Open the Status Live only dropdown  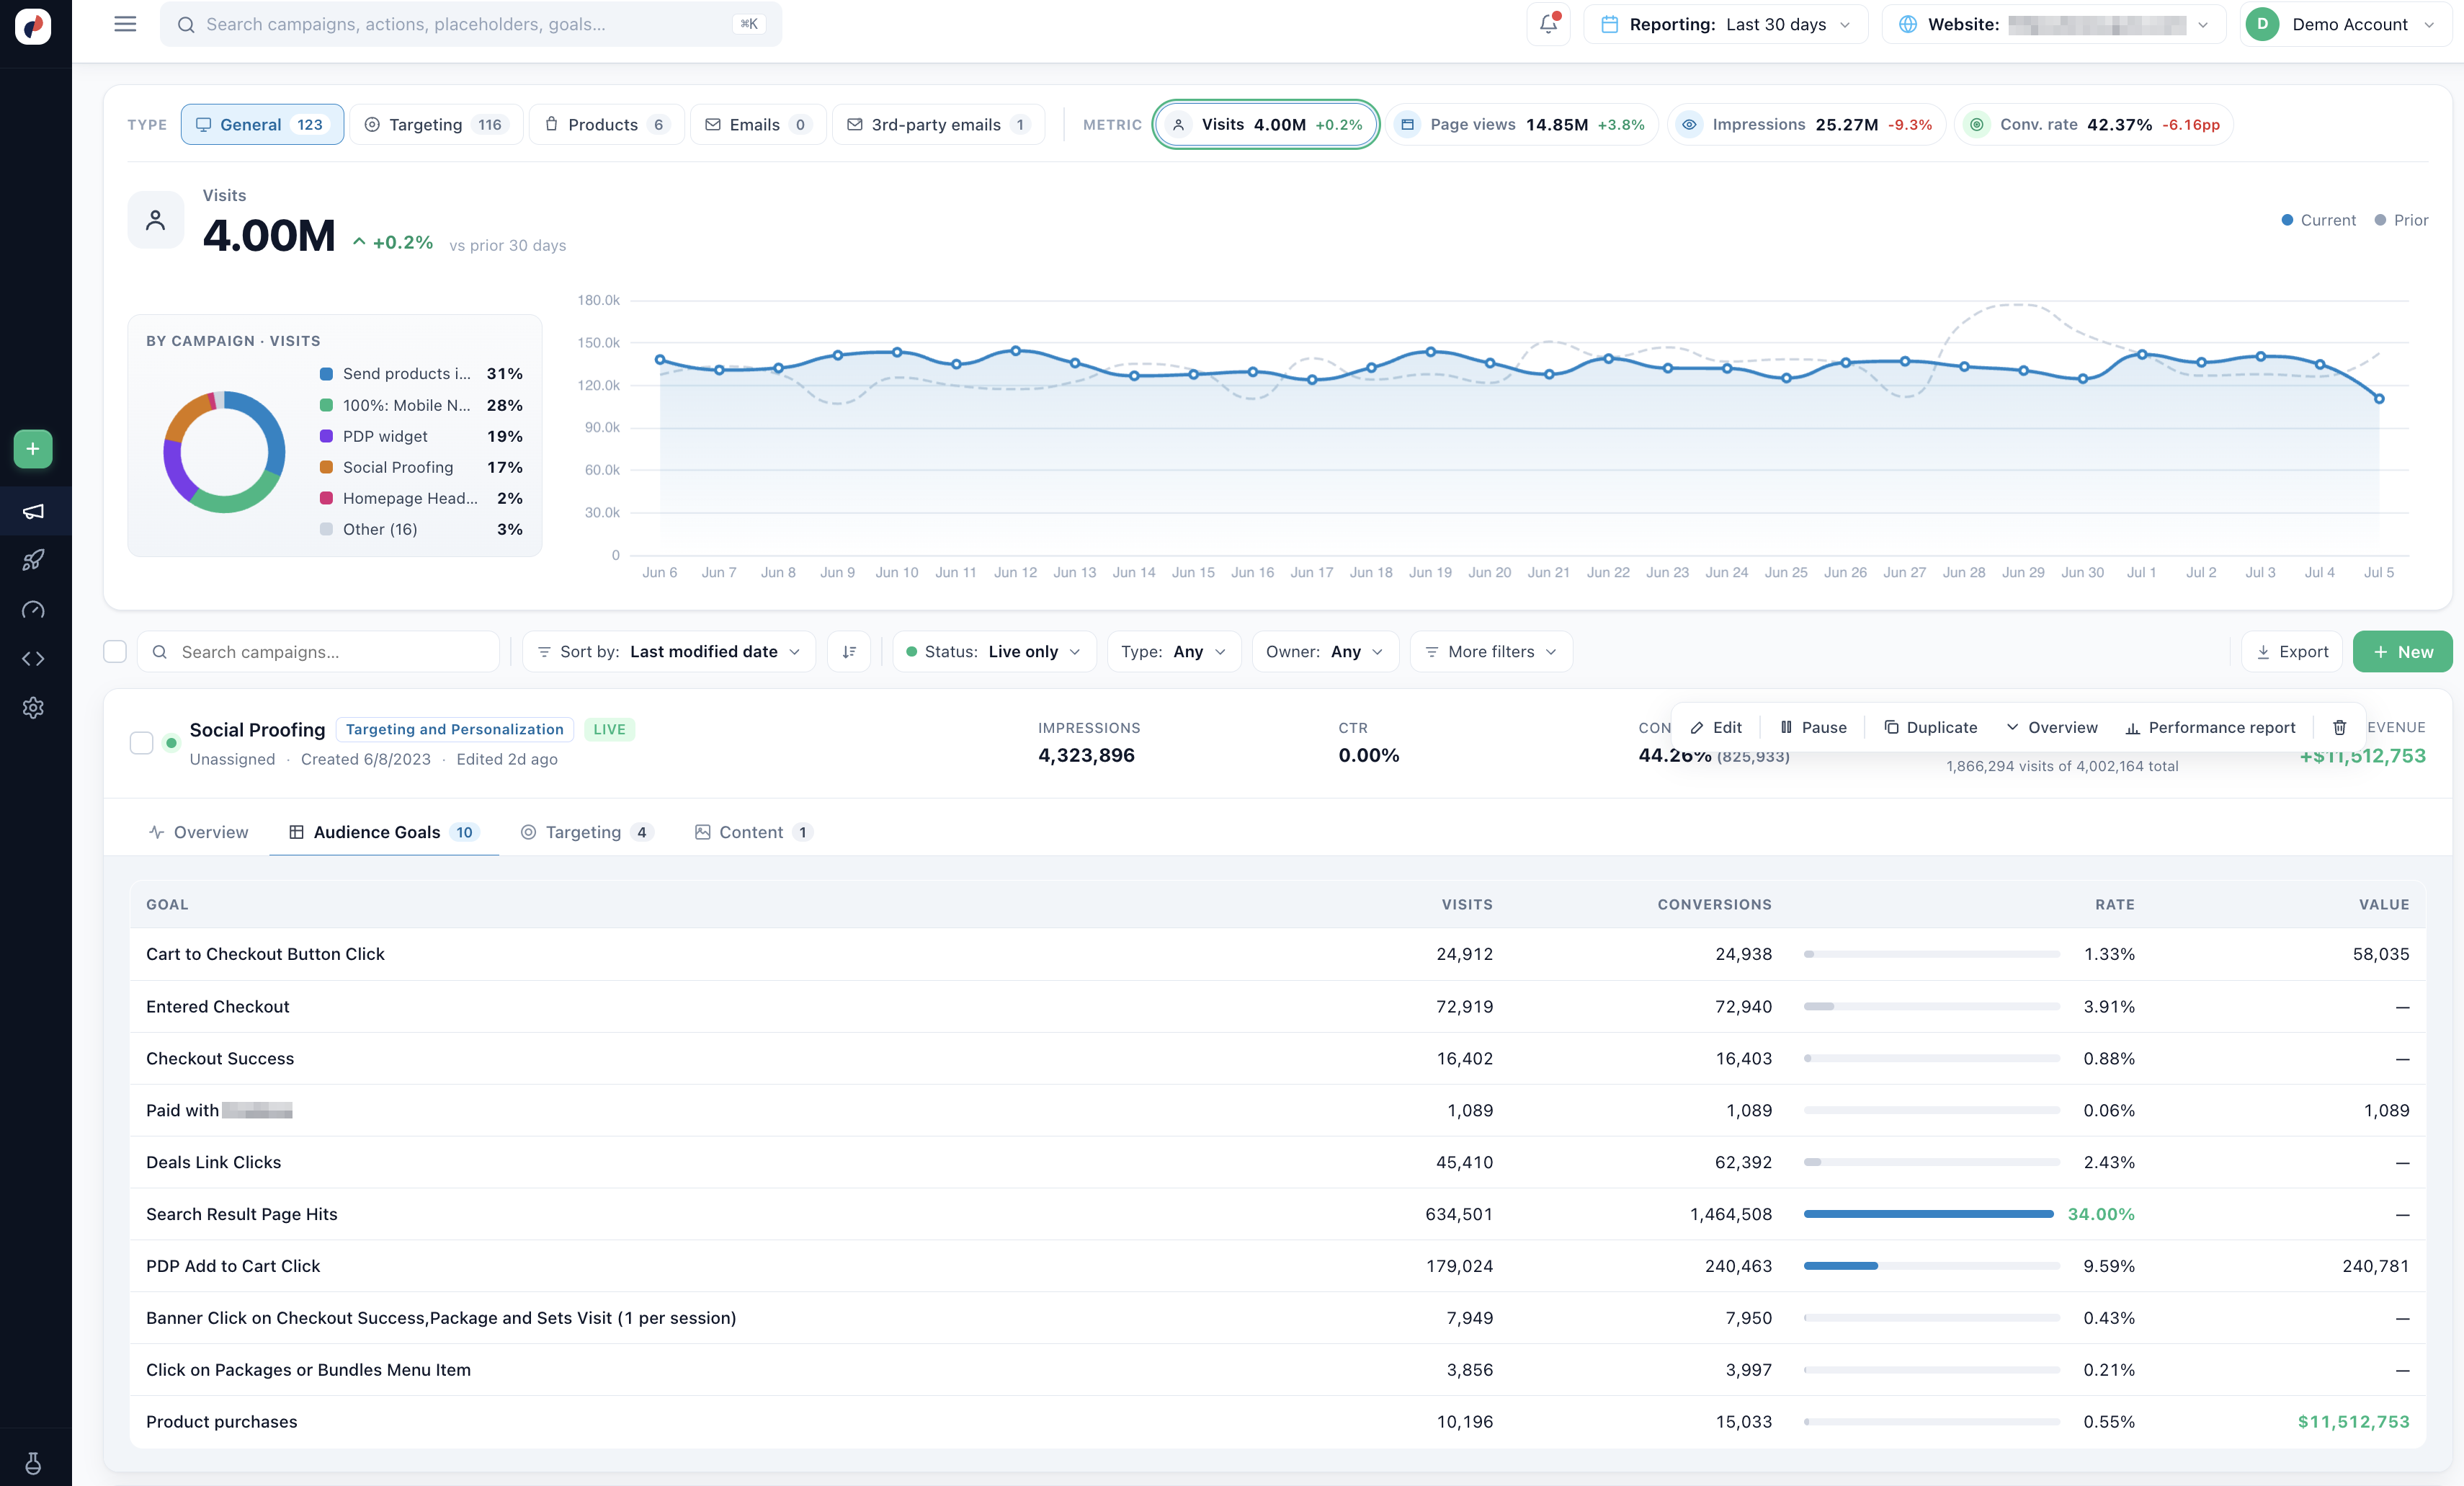tap(993, 651)
